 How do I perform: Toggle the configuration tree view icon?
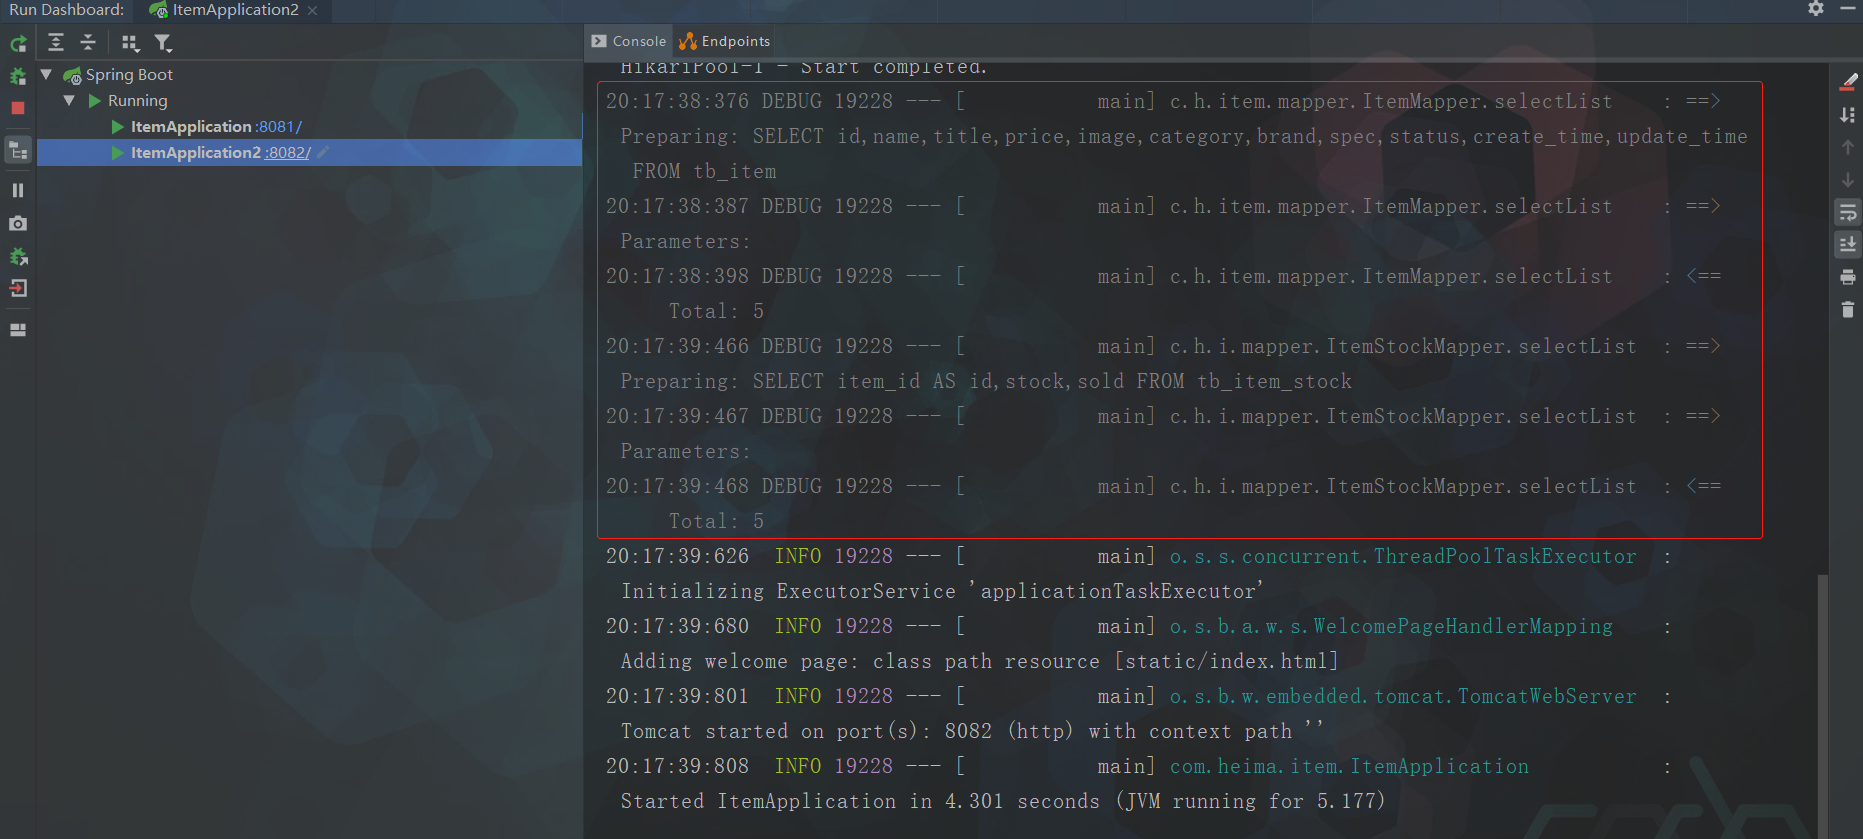click(18, 150)
